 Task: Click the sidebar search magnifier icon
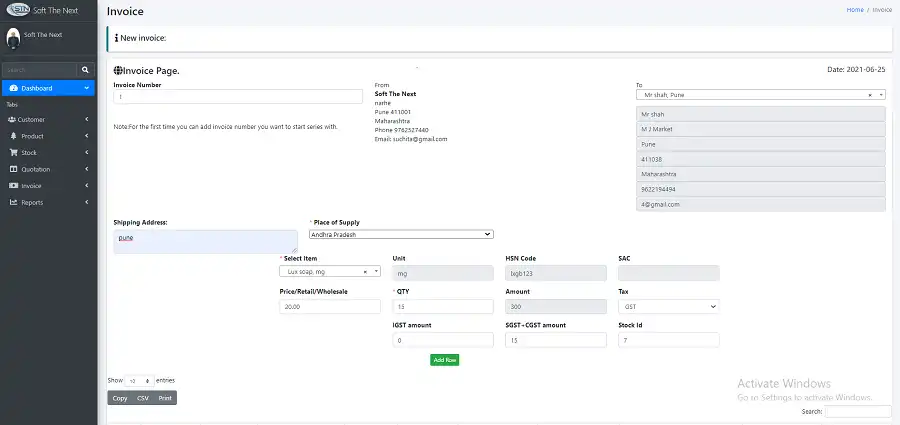(x=85, y=70)
